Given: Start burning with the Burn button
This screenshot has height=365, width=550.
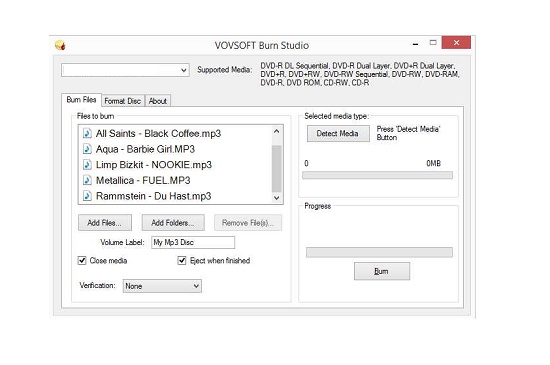Looking at the screenshot, I should [382, 271].
